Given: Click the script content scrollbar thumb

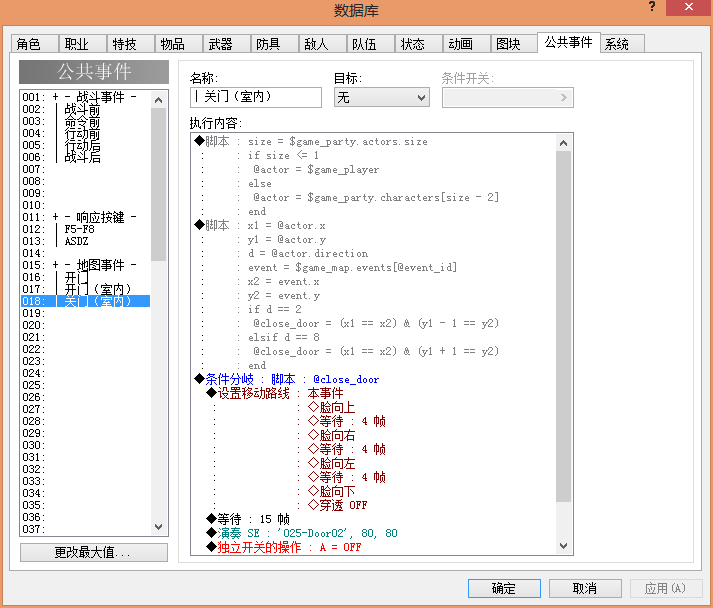Looking at the screenshot, I should (563, 327).
